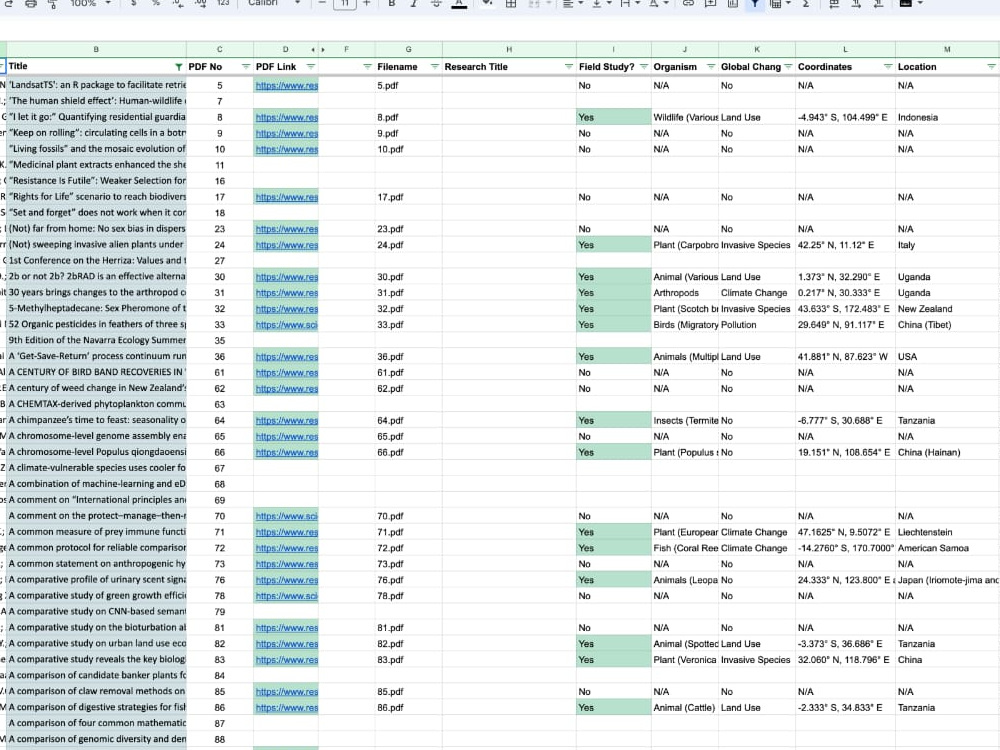Open the fill color picker

(x=487, y=4)
